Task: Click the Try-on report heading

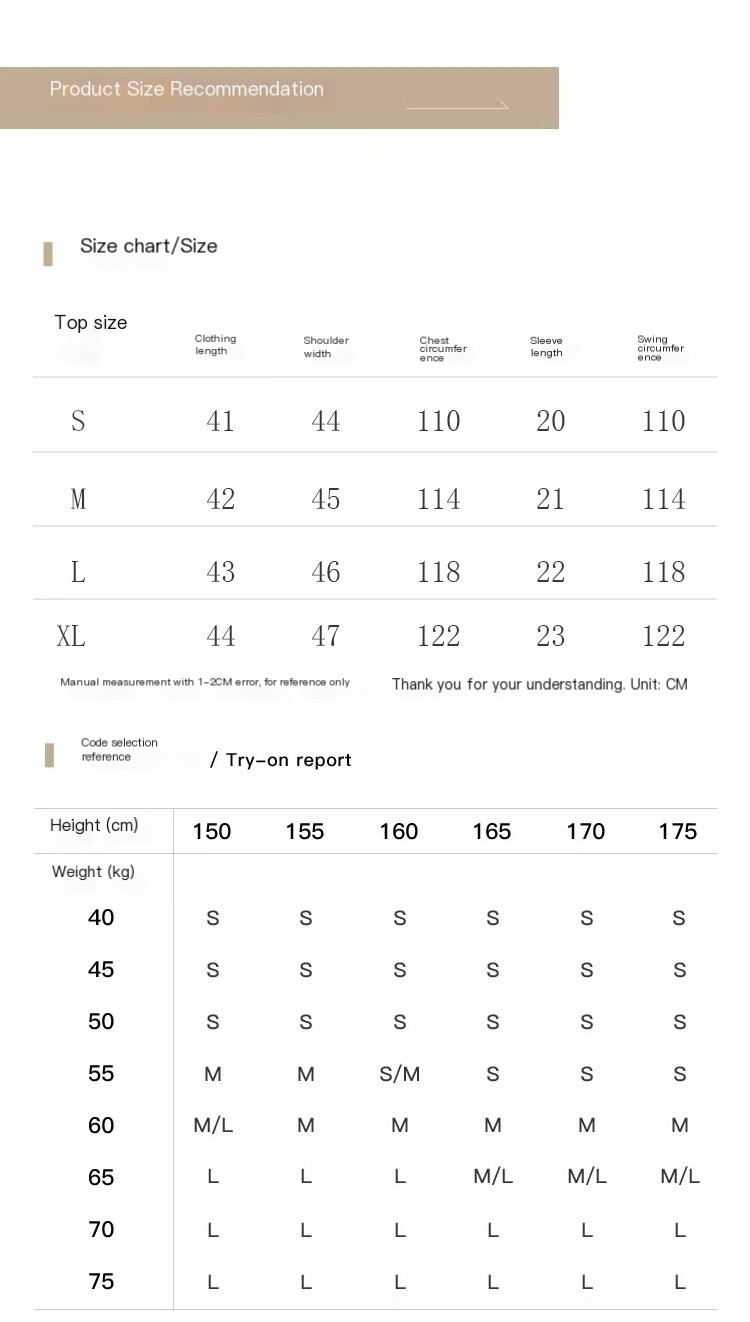Action: coord(281,760)
